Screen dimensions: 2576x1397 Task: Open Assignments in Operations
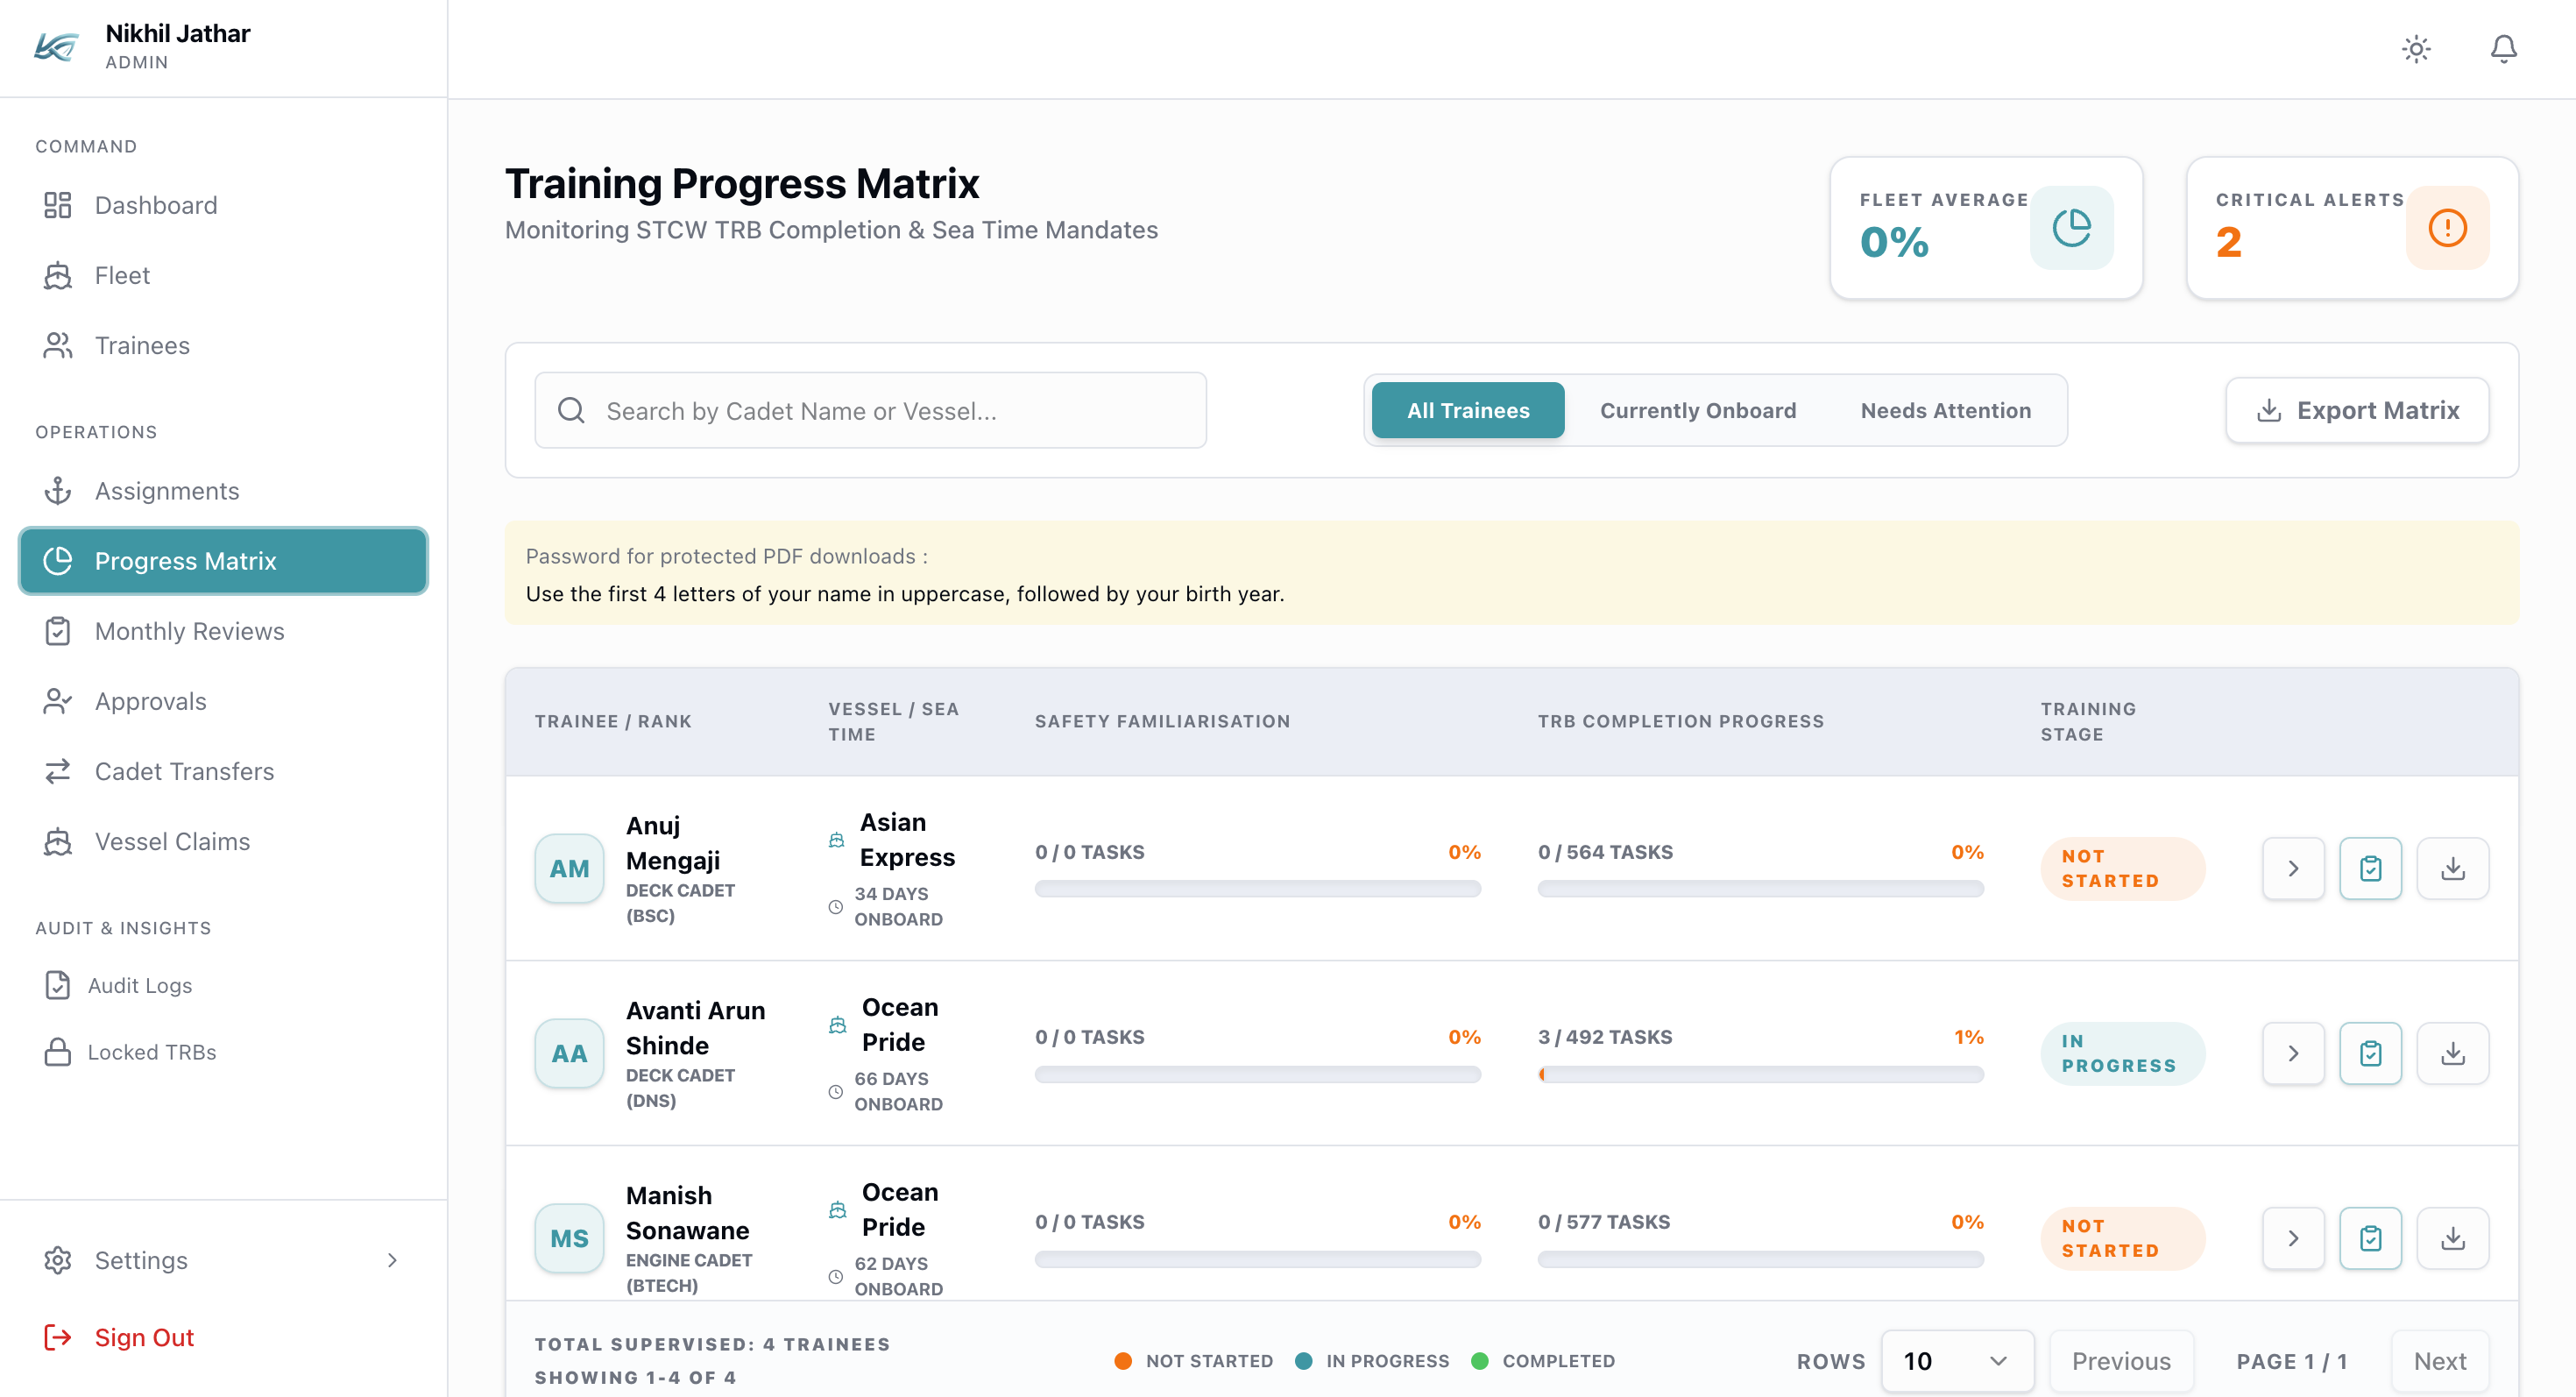tap(223, 491)
